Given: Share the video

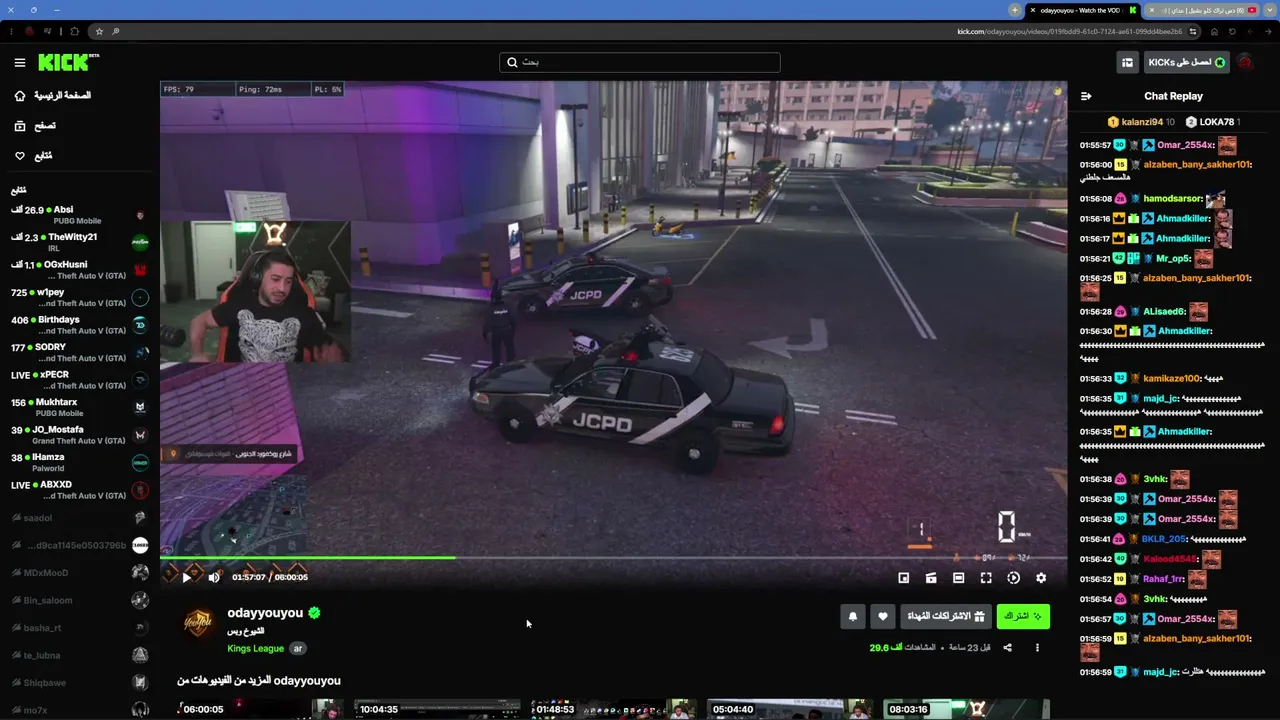Looking at the screenshot, I should (1007, 648).
